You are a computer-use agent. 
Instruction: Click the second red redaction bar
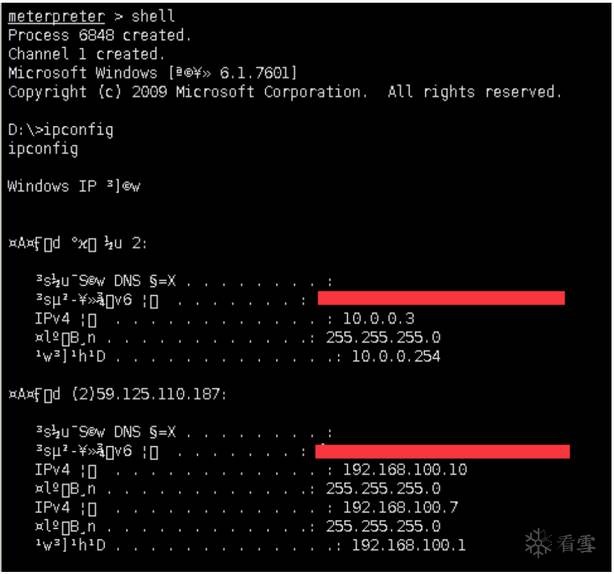[x=442, y=452]
